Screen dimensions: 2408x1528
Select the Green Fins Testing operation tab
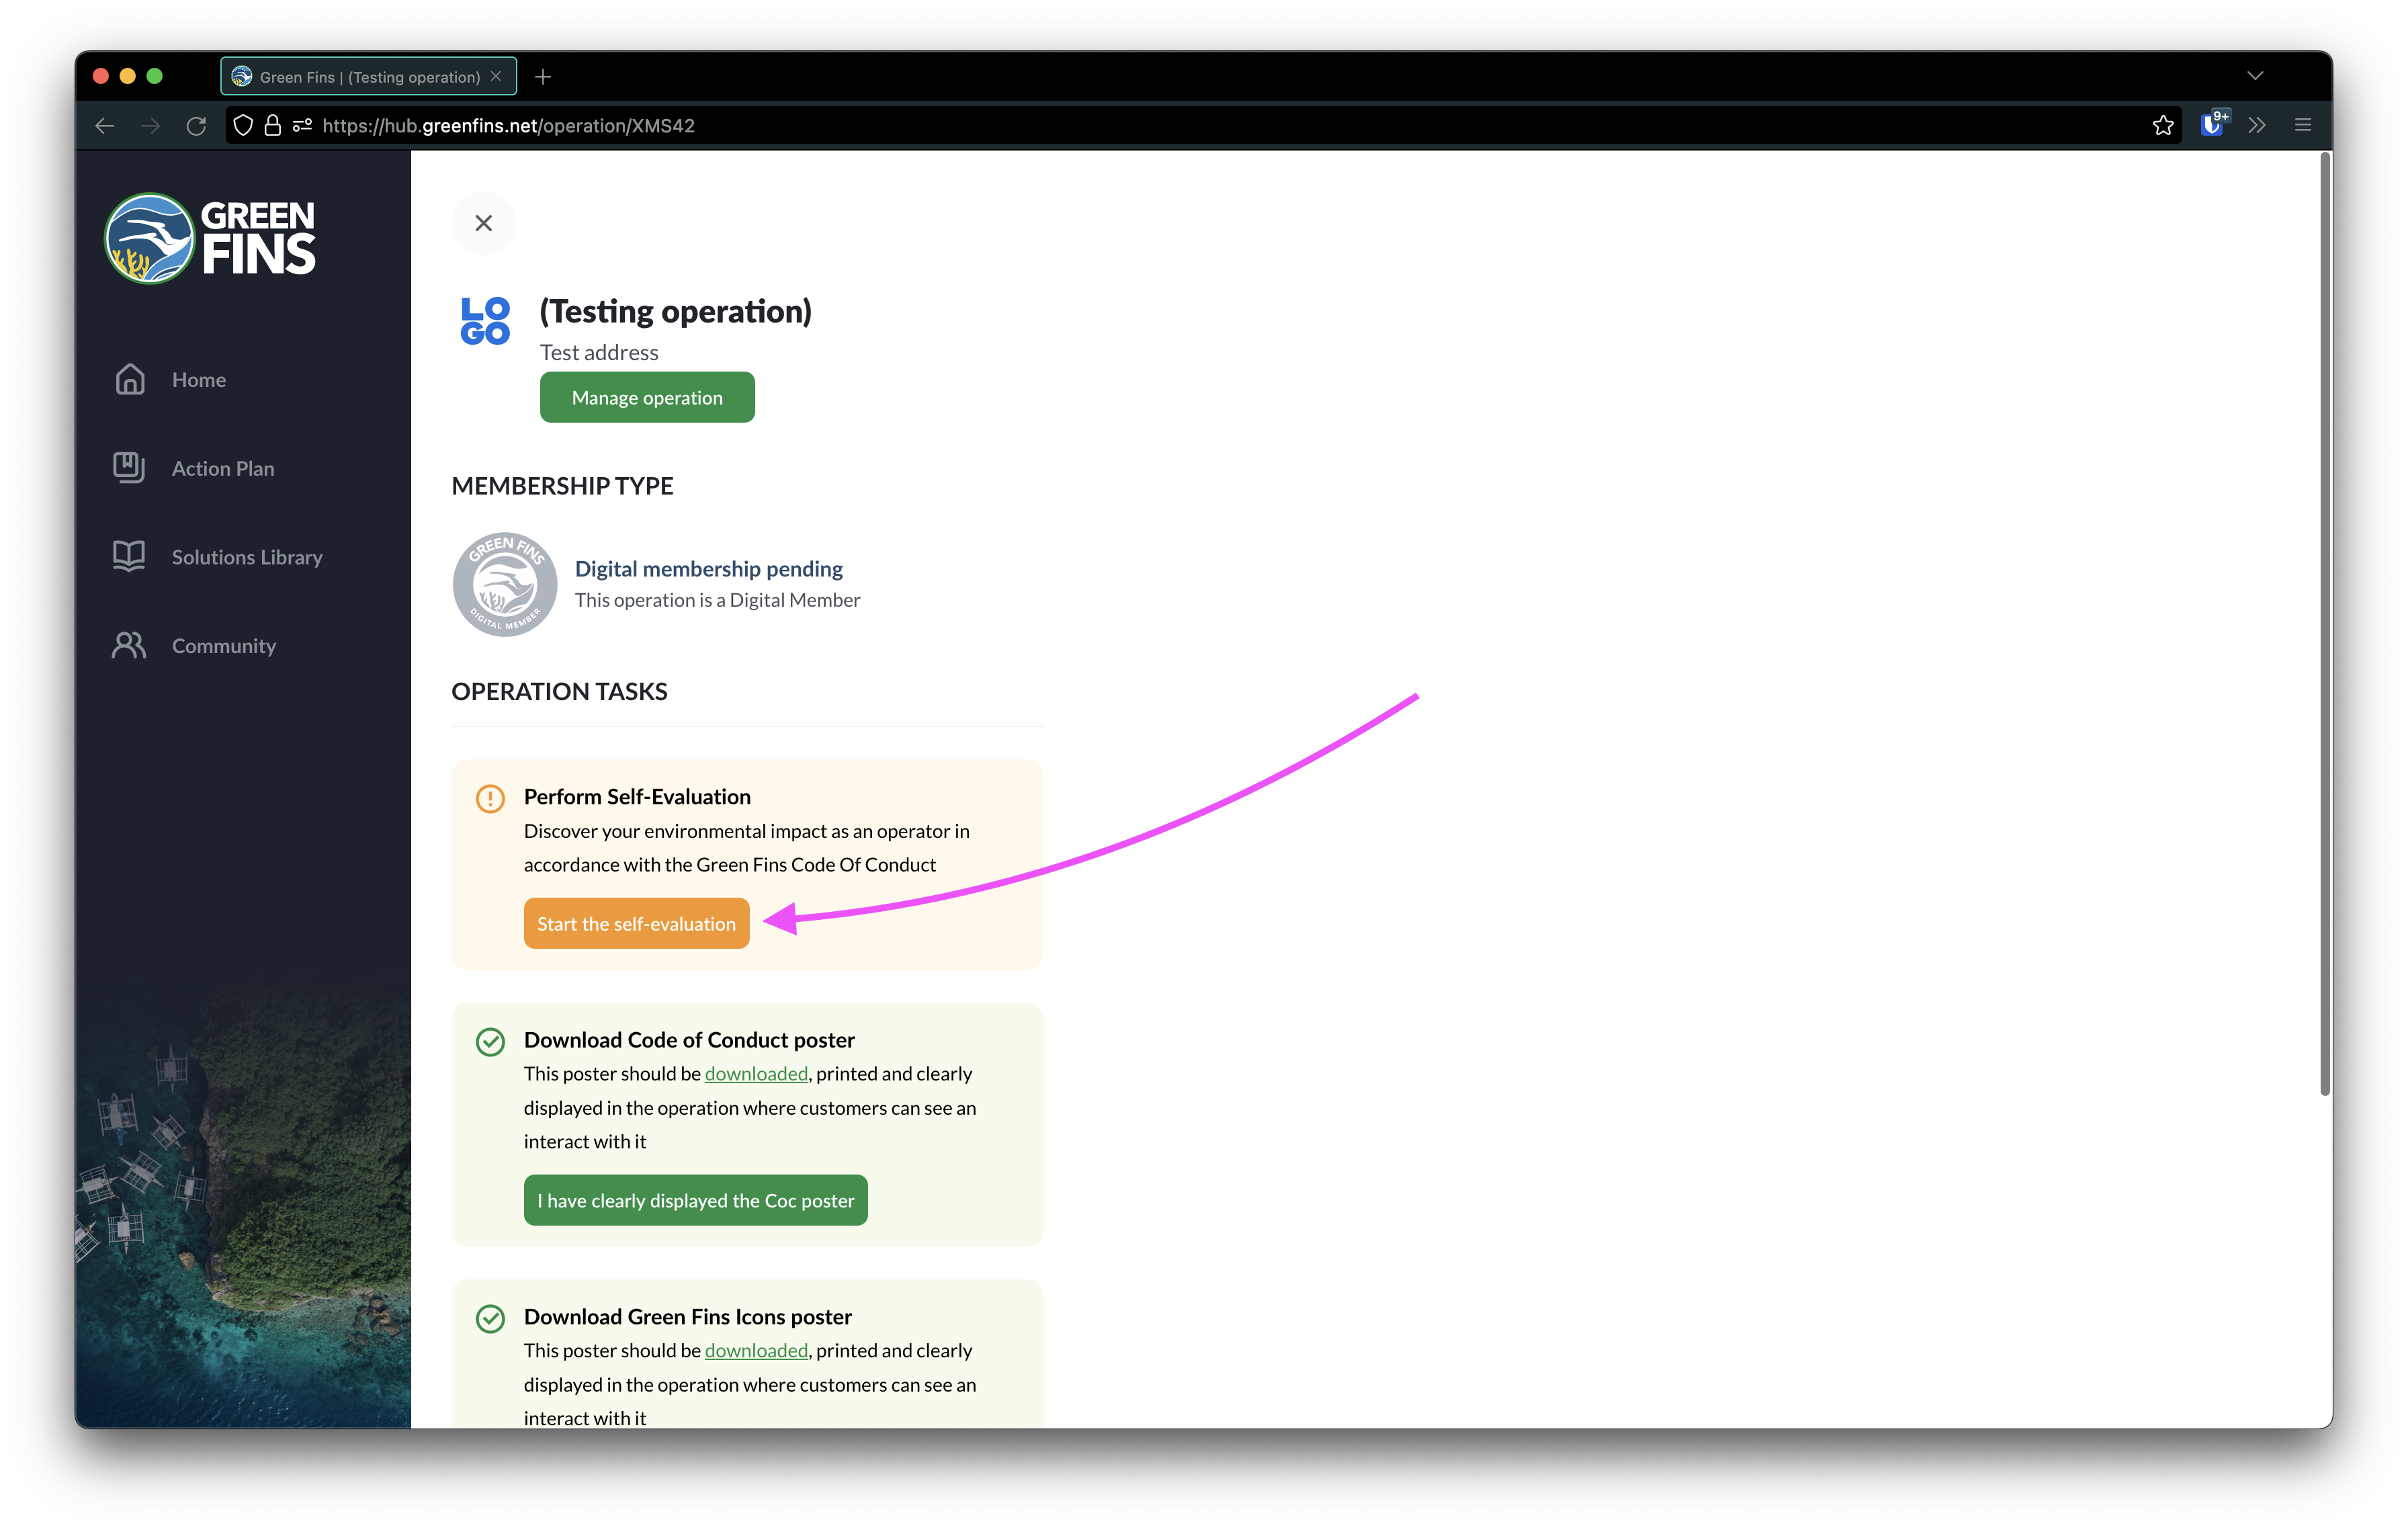tap(369, 76)
